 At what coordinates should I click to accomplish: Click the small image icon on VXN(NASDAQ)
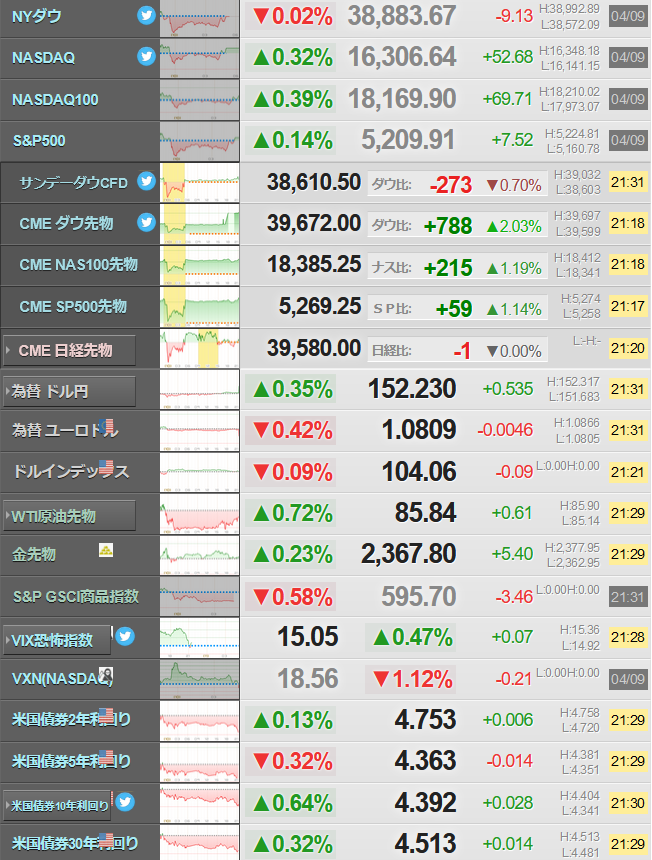point(106,675)
